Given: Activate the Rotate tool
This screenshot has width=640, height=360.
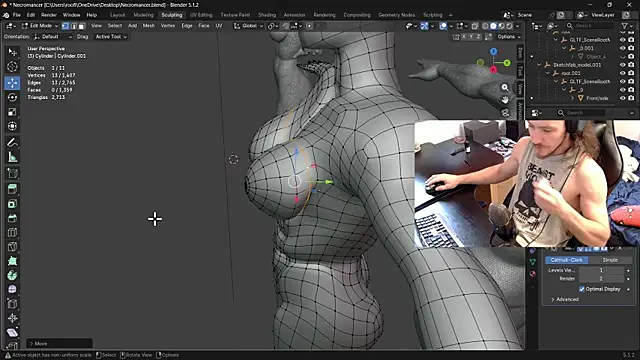Looking at the screenshot, I should [x=13, y=97].
